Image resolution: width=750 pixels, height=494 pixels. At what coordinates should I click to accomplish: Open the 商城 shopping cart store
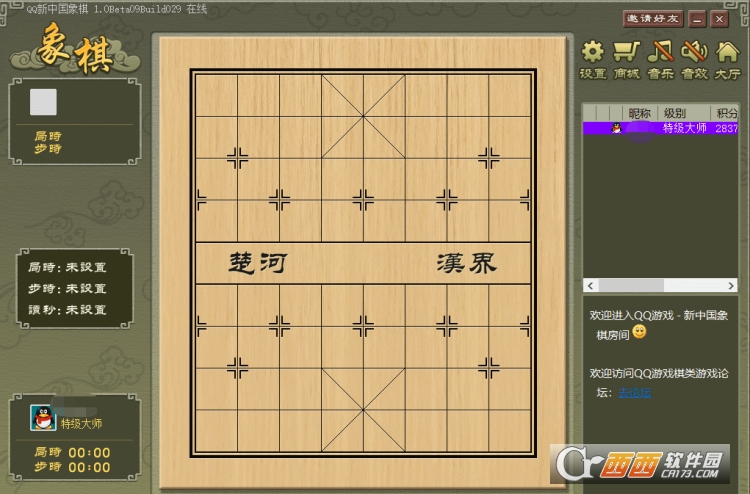626,57
